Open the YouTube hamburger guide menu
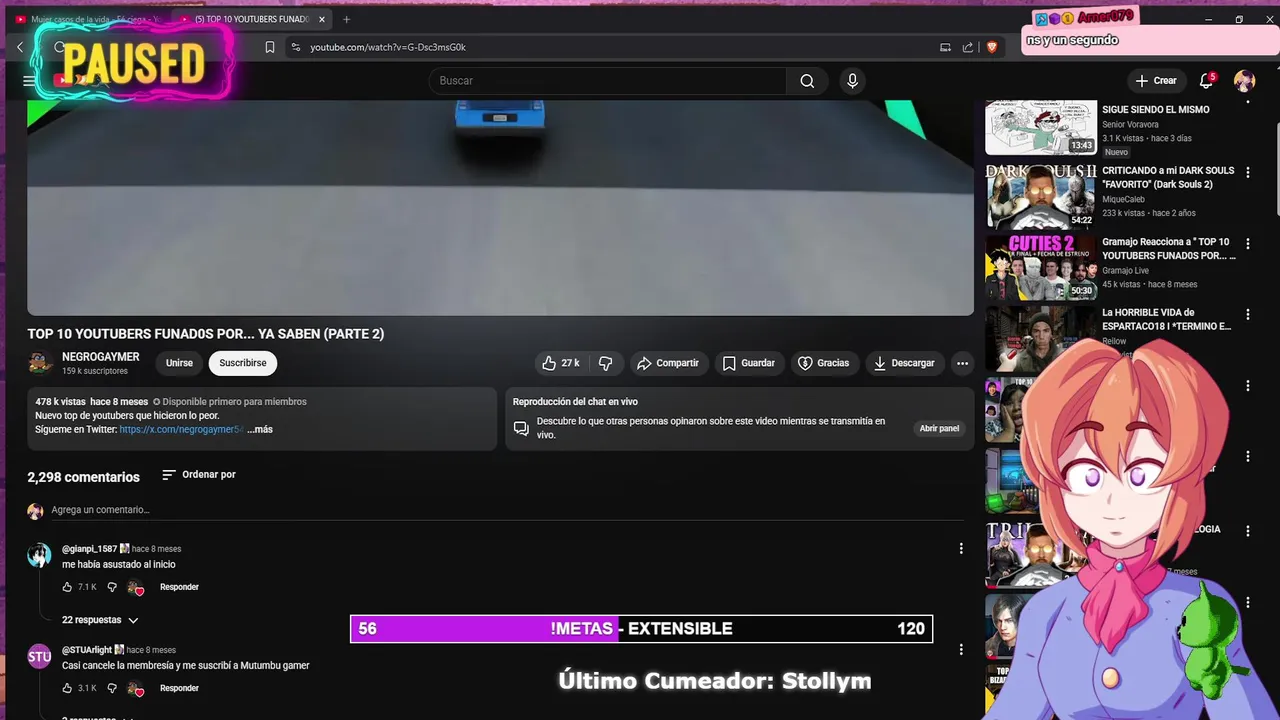This screenshot has height=720, width=1280. pos(29,81)
